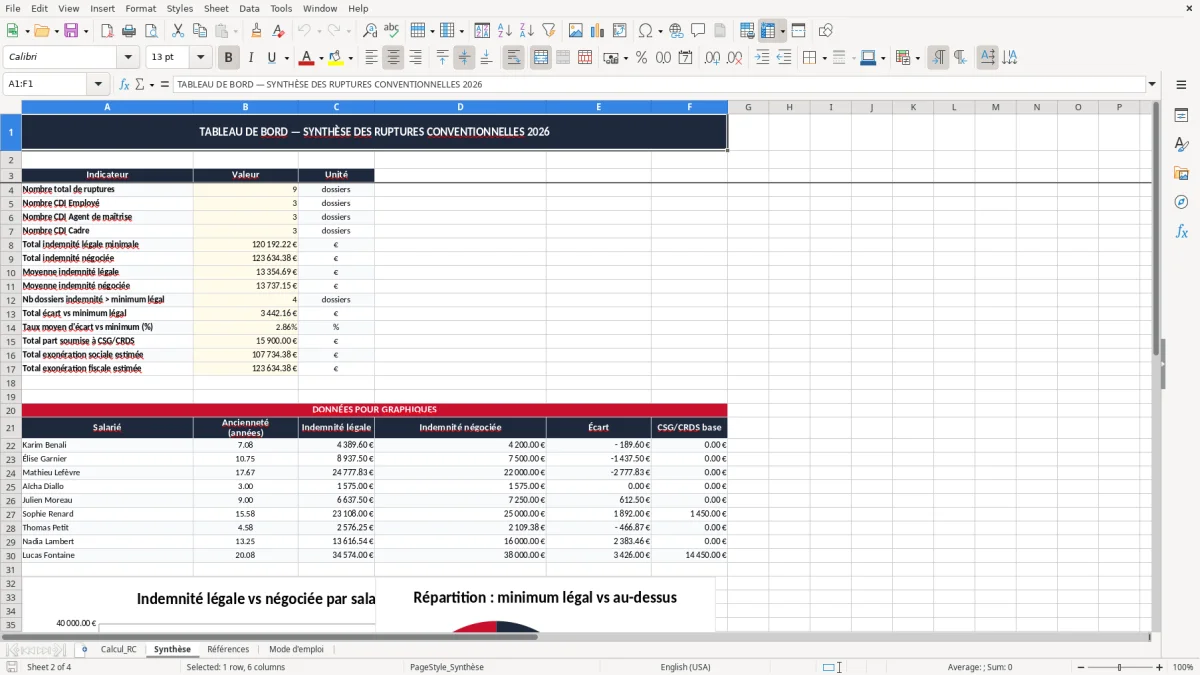1200x675 pixels.
Task: Open Find & Replace
Action: [x=370, y=31]
